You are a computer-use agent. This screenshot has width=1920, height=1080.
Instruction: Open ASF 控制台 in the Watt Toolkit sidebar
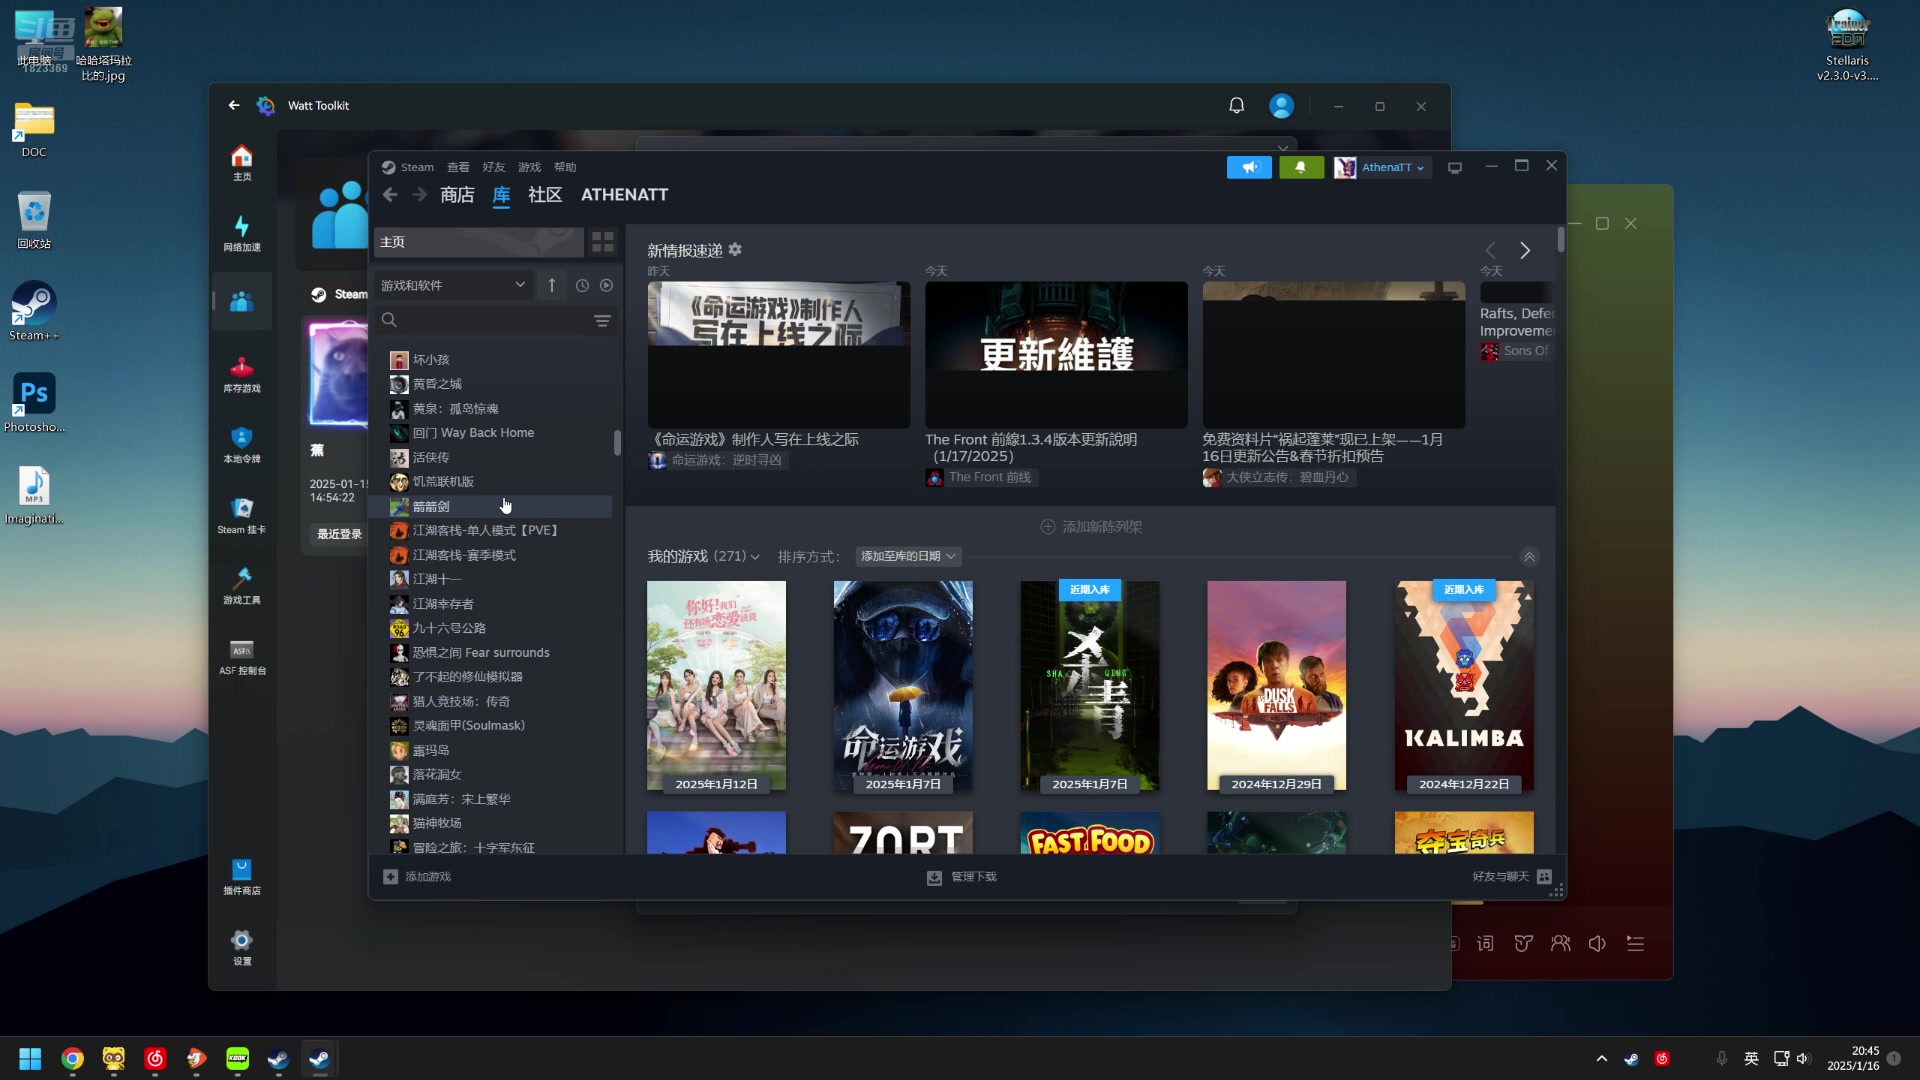click(x=242, y=658)
